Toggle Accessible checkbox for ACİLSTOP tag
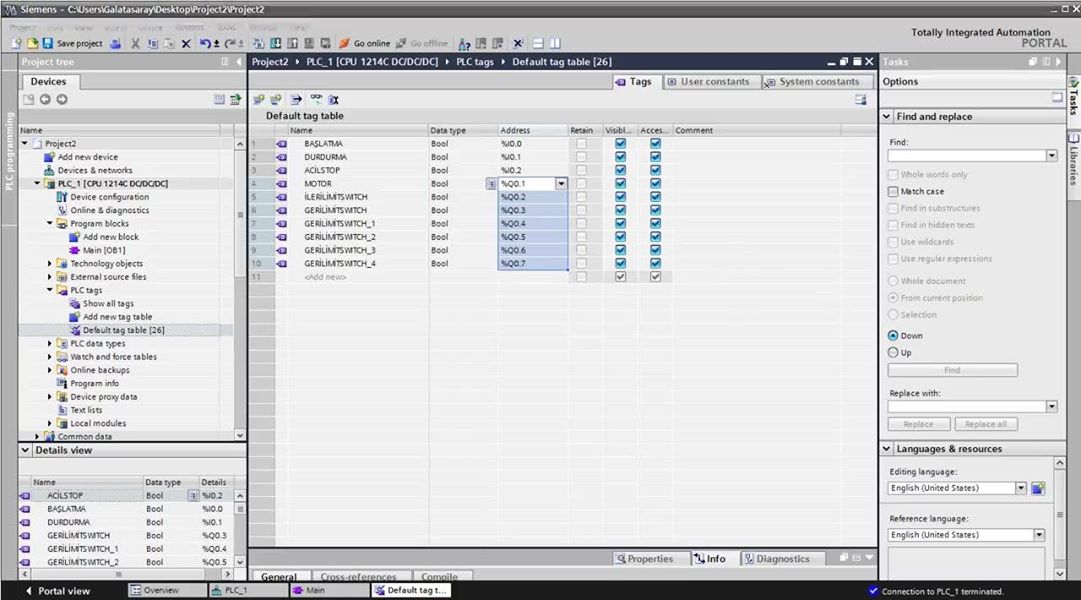Viewport: 1081px width, 600px height. (655, 170)
